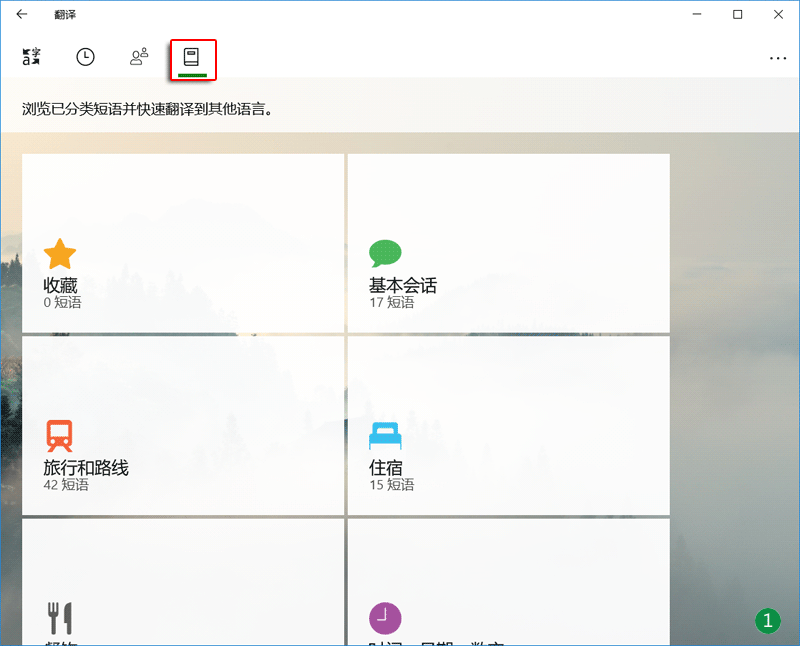Click the purple clock icon
800x646 pixels.
tap(385, 618)
